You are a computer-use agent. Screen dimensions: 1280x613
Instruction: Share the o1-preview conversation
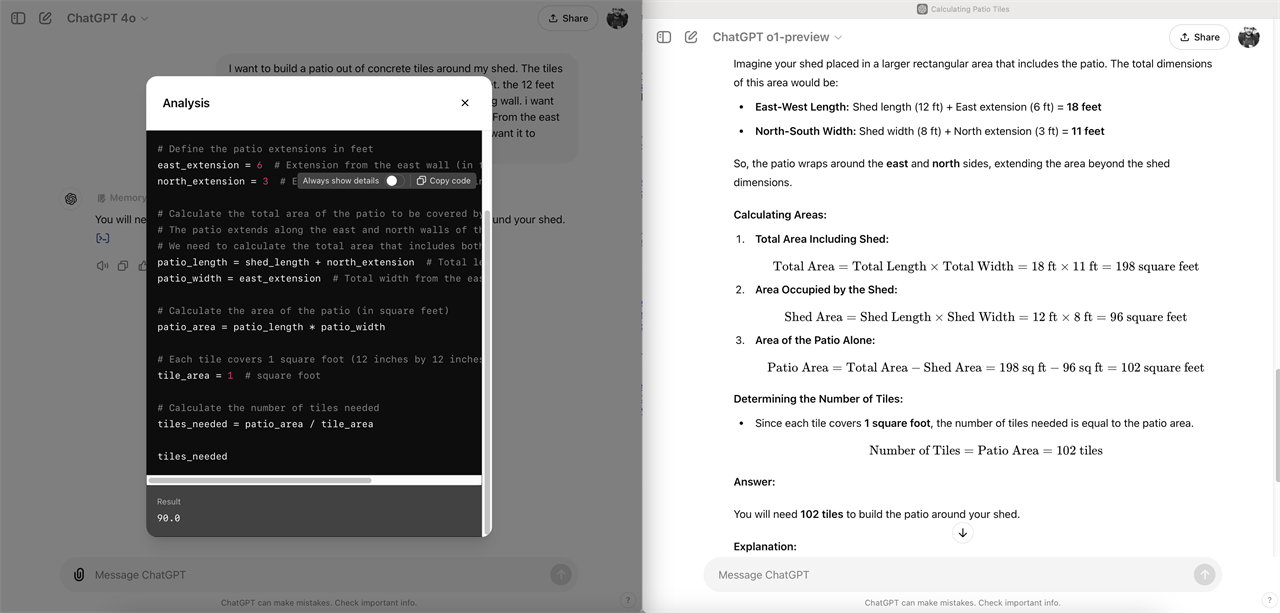[1199, 37]
